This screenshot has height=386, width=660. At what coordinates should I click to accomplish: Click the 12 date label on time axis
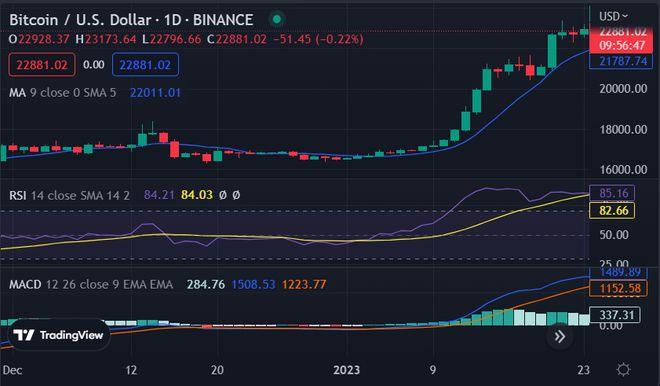tap(131, 370)
